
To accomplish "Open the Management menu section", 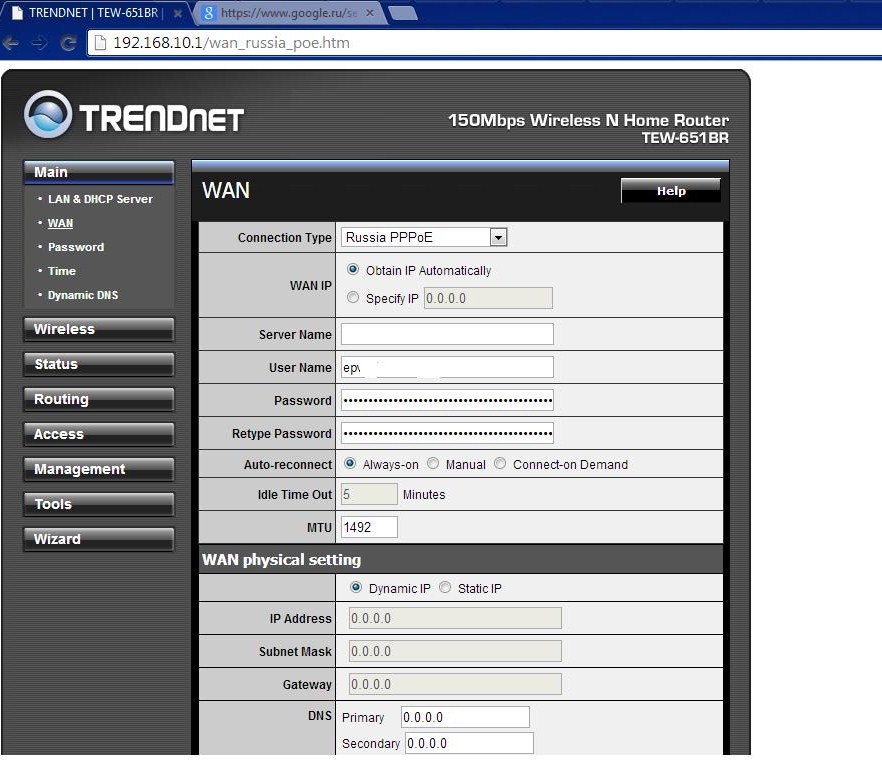I will 99,469.
